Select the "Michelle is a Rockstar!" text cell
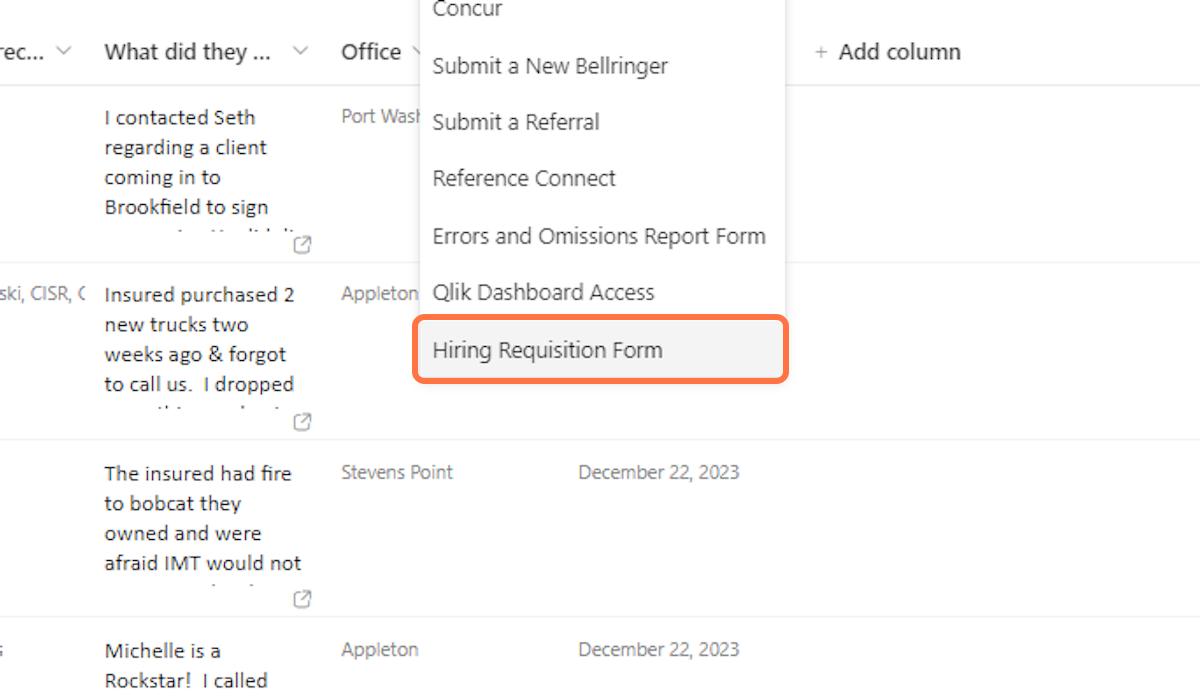The width and height of the screenshot is (1200, 699). point(186,665)
